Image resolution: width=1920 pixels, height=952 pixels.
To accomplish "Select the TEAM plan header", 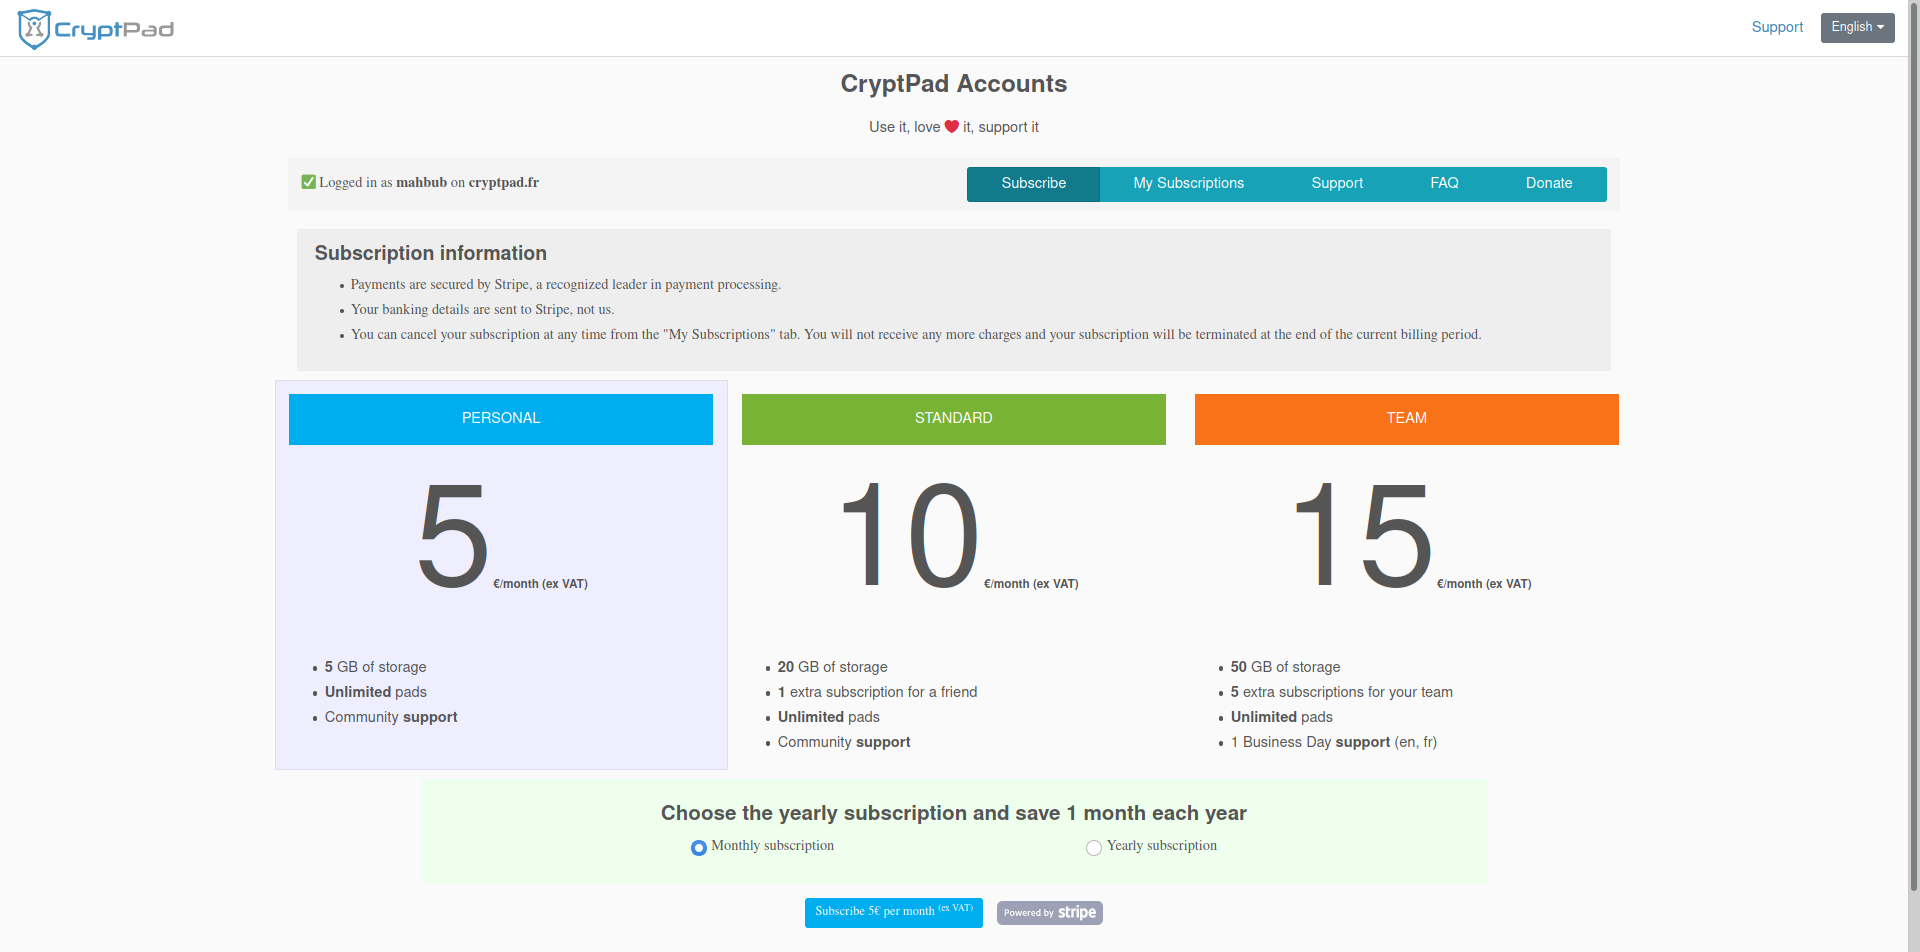I will (1407, 419).
